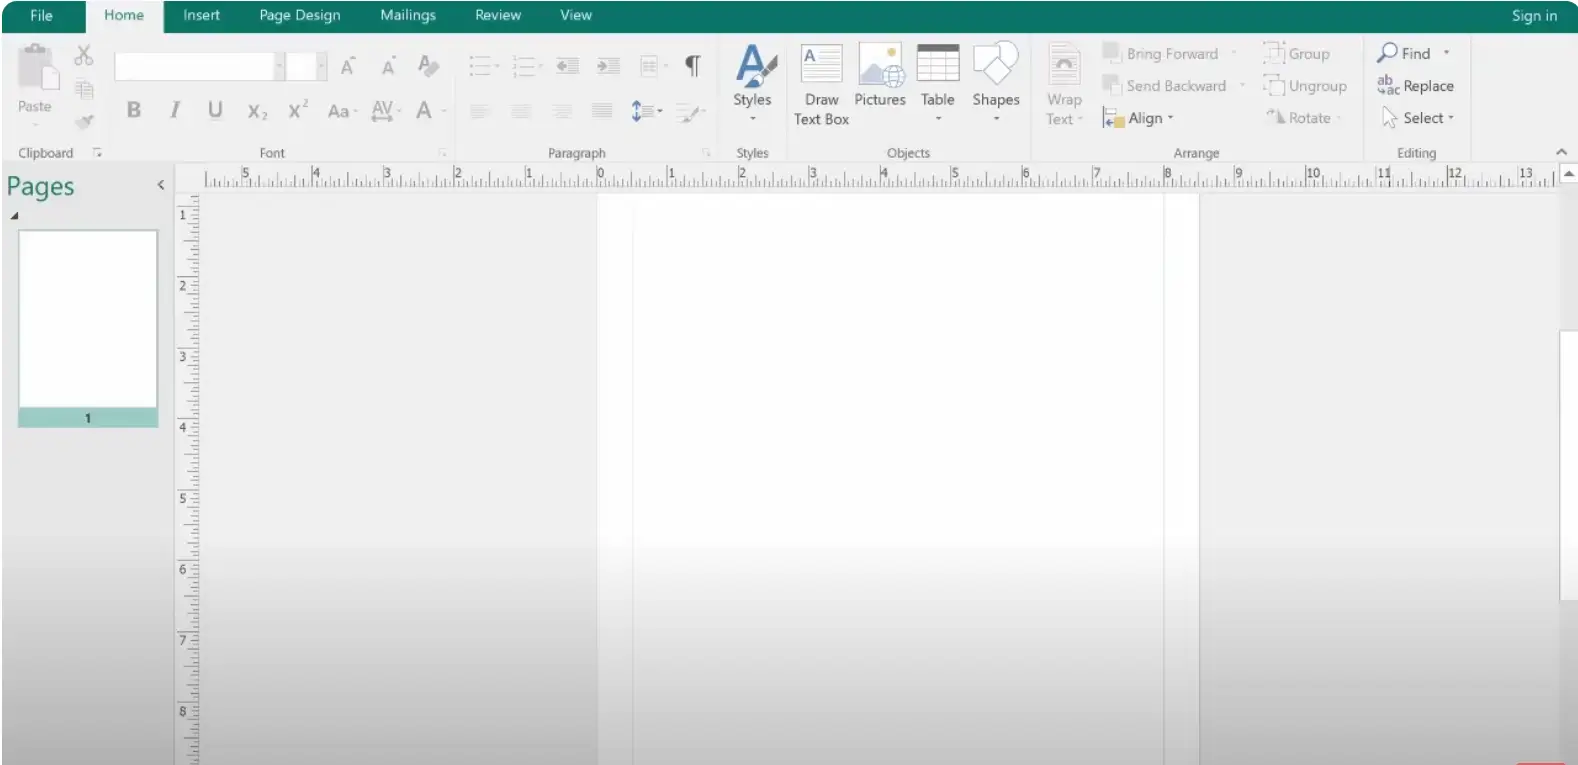1578x765 pixels.
Task: Expand the Shapes dropdown
Action: tap(996, 118)
